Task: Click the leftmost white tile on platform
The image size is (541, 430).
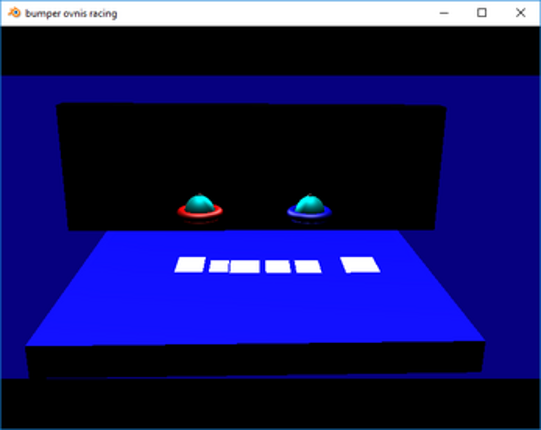Action: (190, 265)
